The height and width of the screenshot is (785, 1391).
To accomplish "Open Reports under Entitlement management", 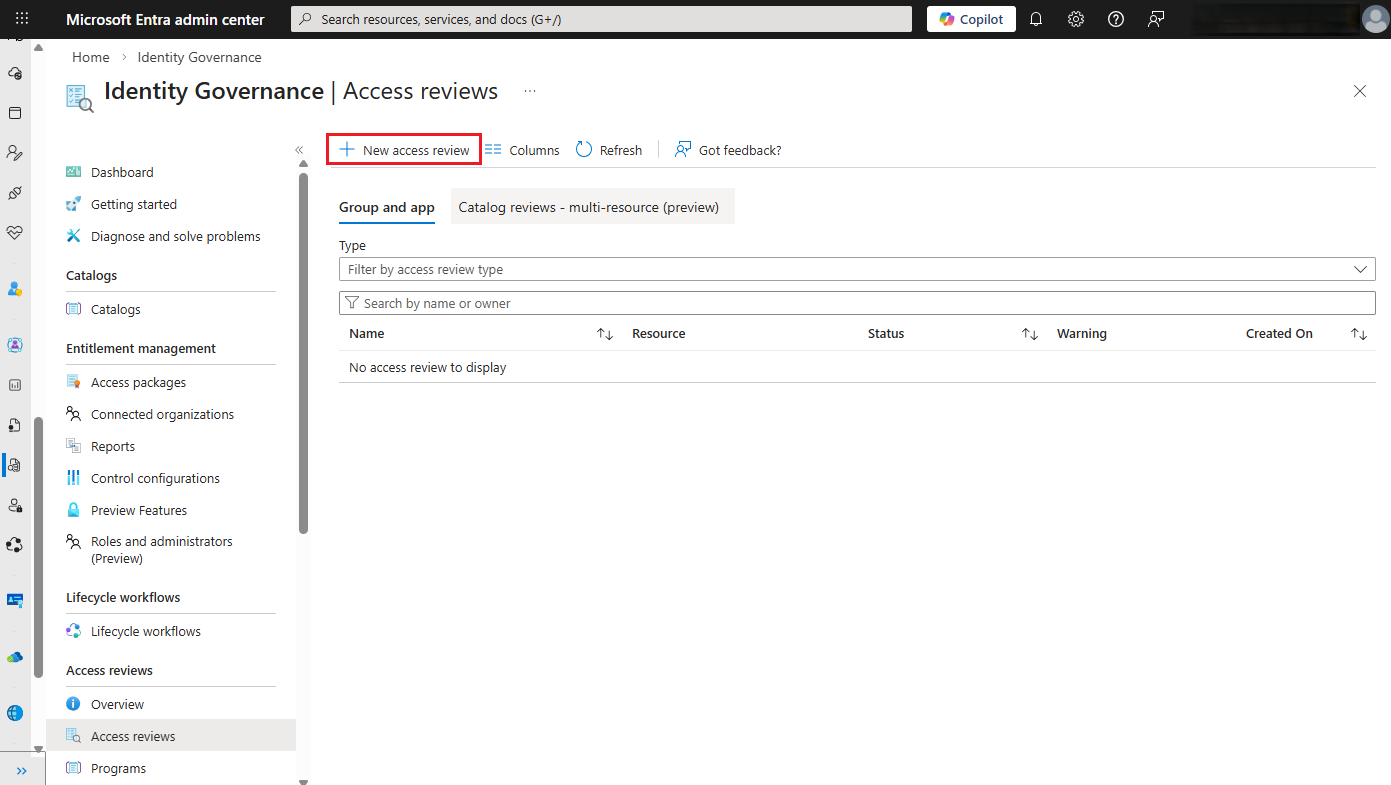I will click(113, 446).
